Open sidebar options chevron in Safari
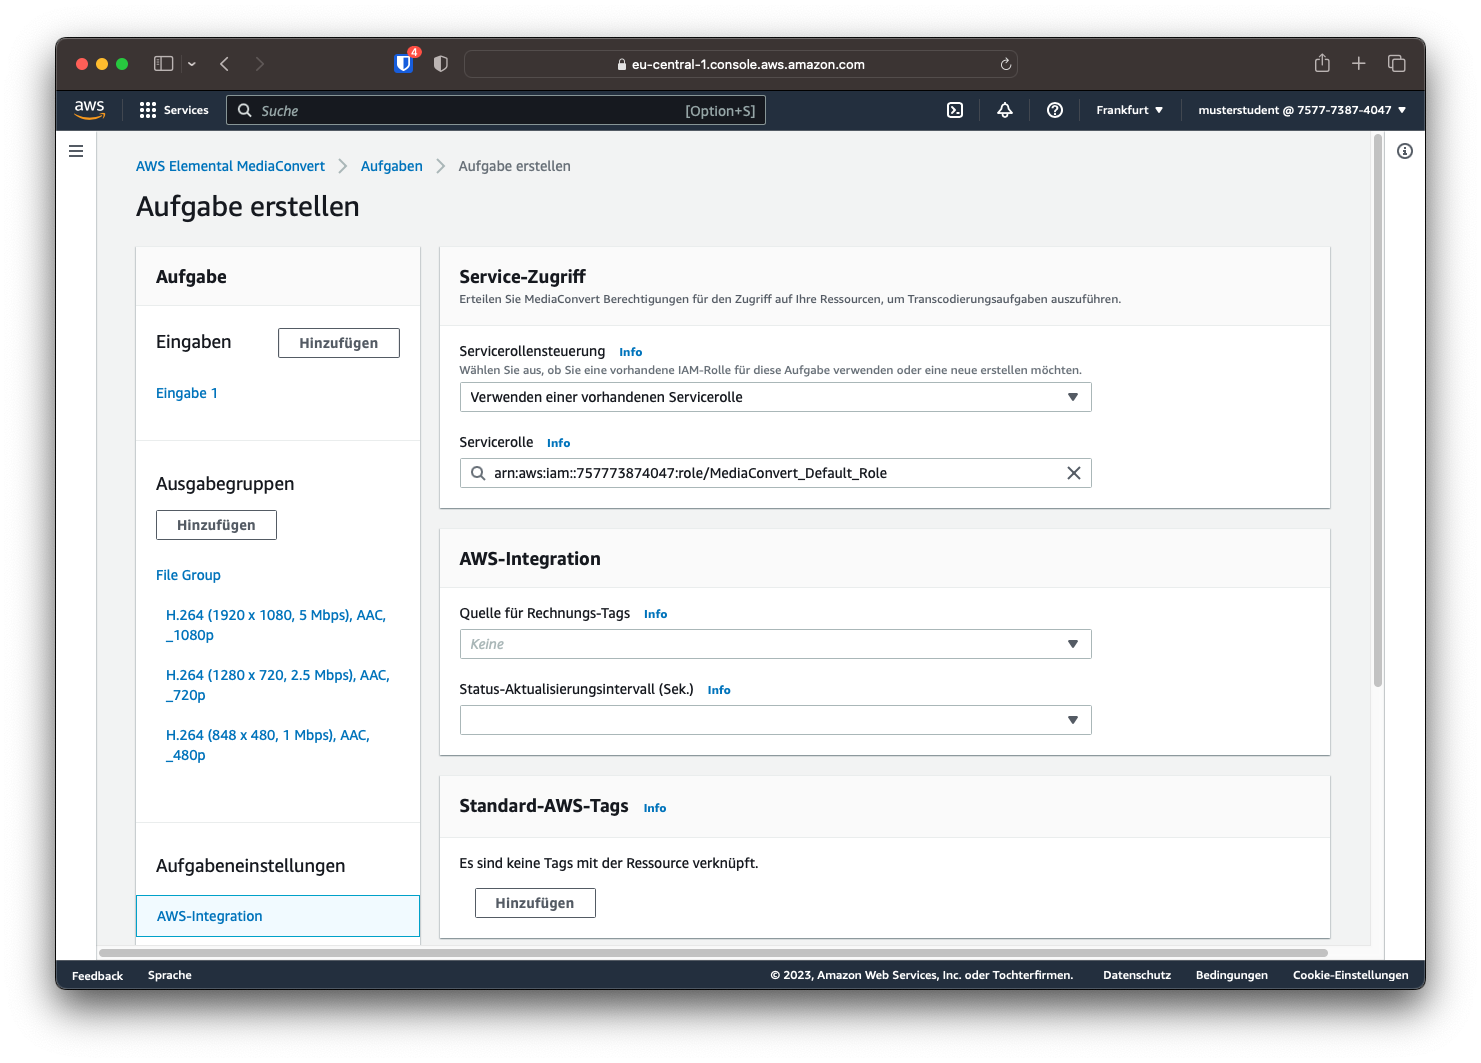This screenshot has height=1063, width=1481. pyautogui.click(x=192, y=64)
